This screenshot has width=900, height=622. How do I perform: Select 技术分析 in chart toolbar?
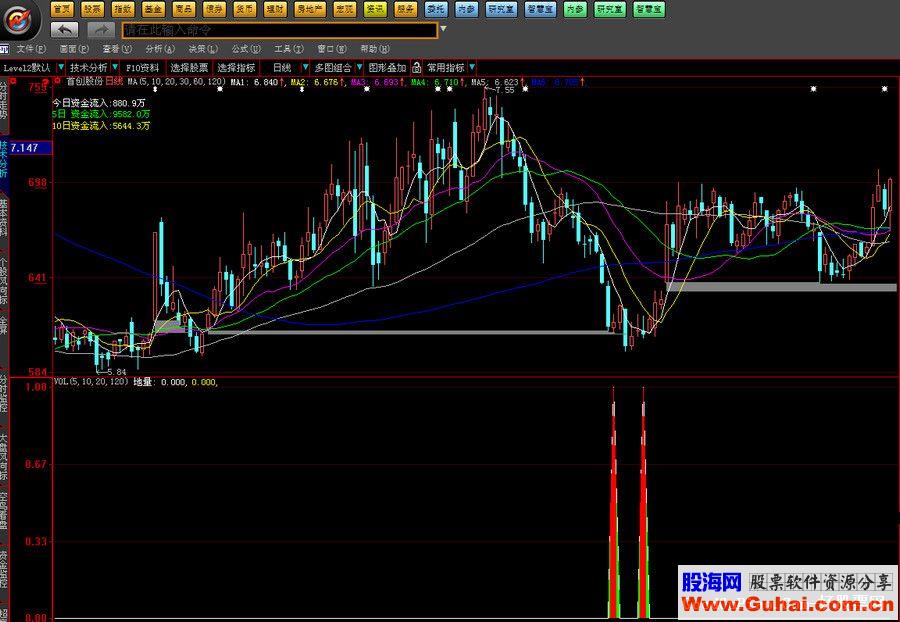coord(88,68)
